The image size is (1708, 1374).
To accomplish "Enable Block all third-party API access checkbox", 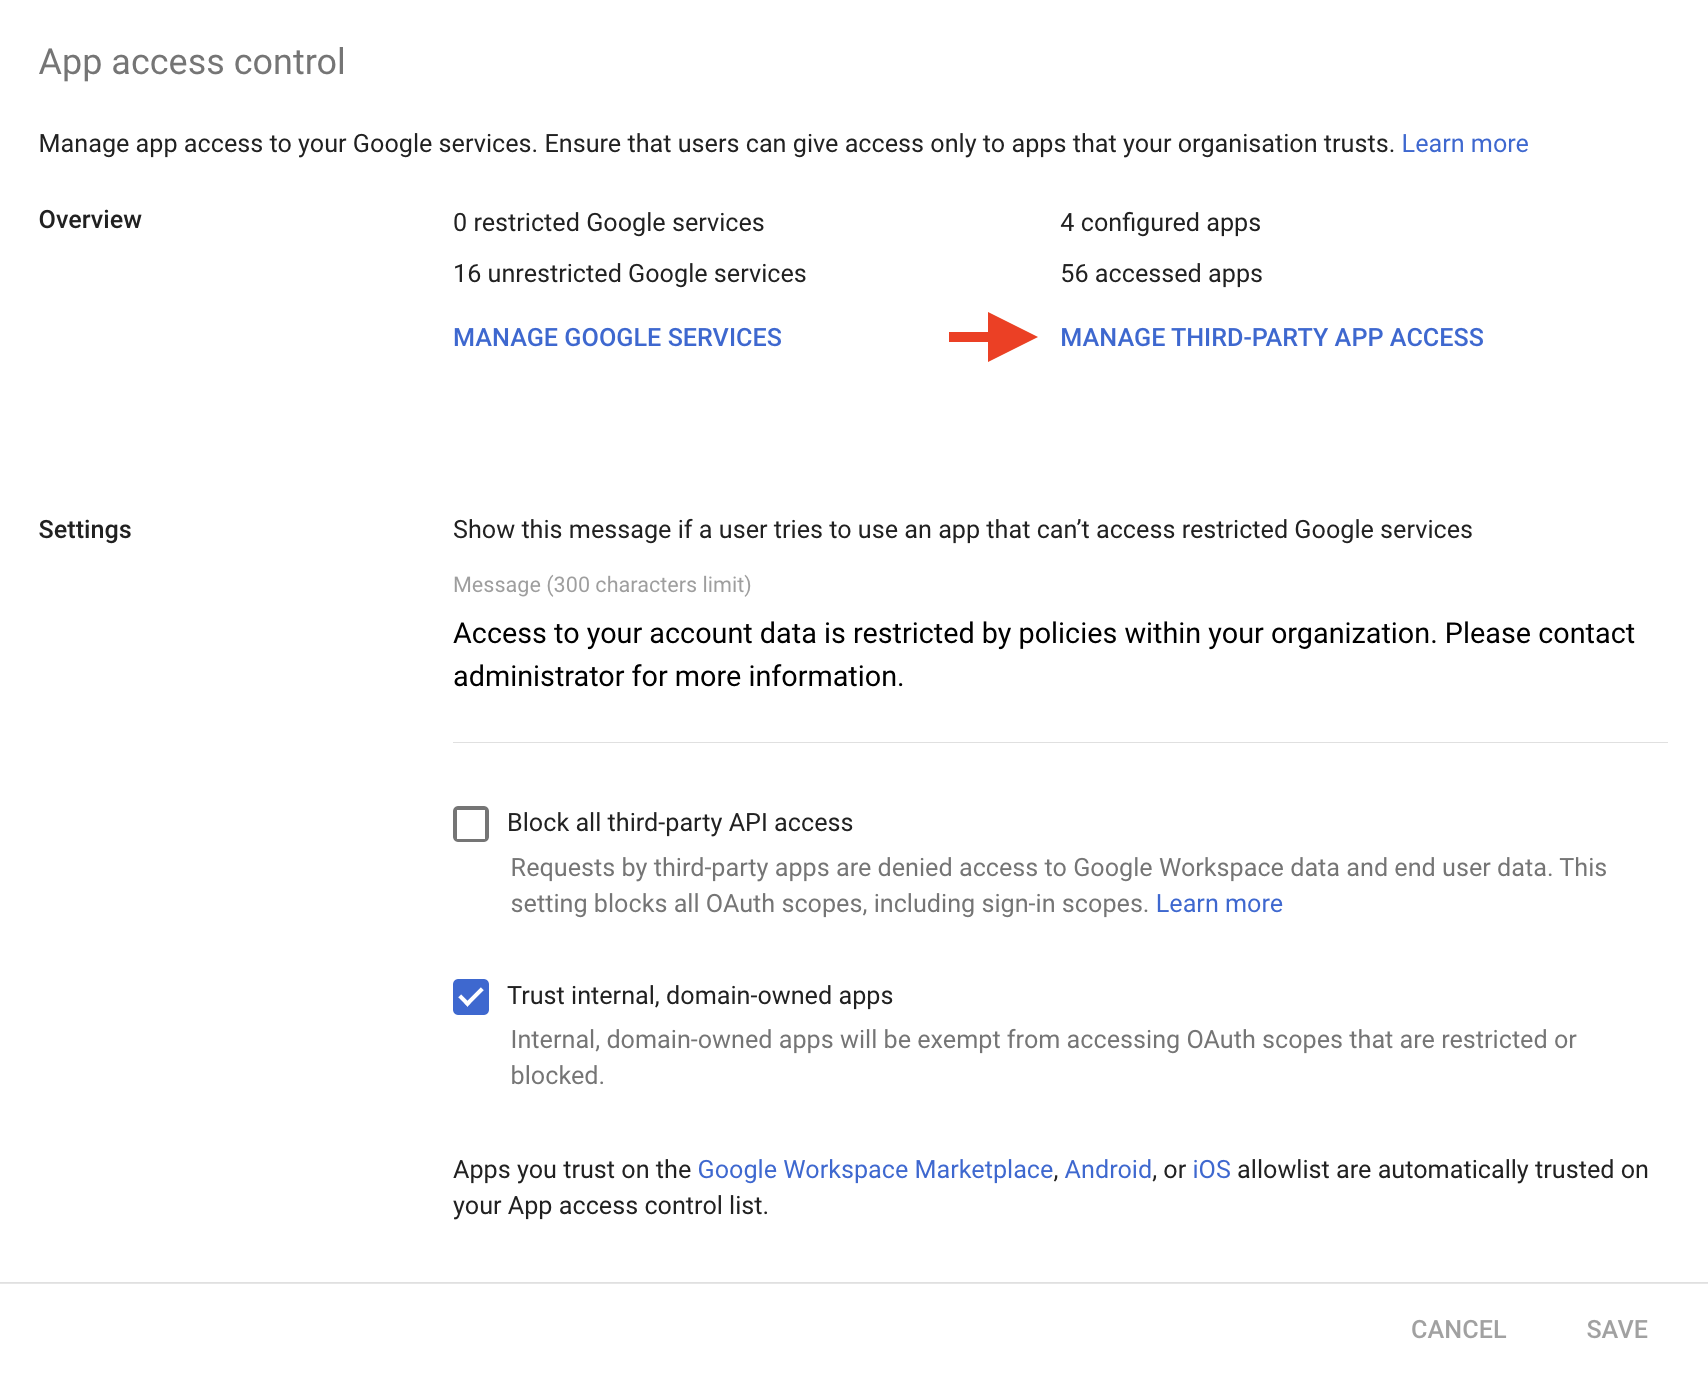I will pyautogui.click(x=471, y=824).
